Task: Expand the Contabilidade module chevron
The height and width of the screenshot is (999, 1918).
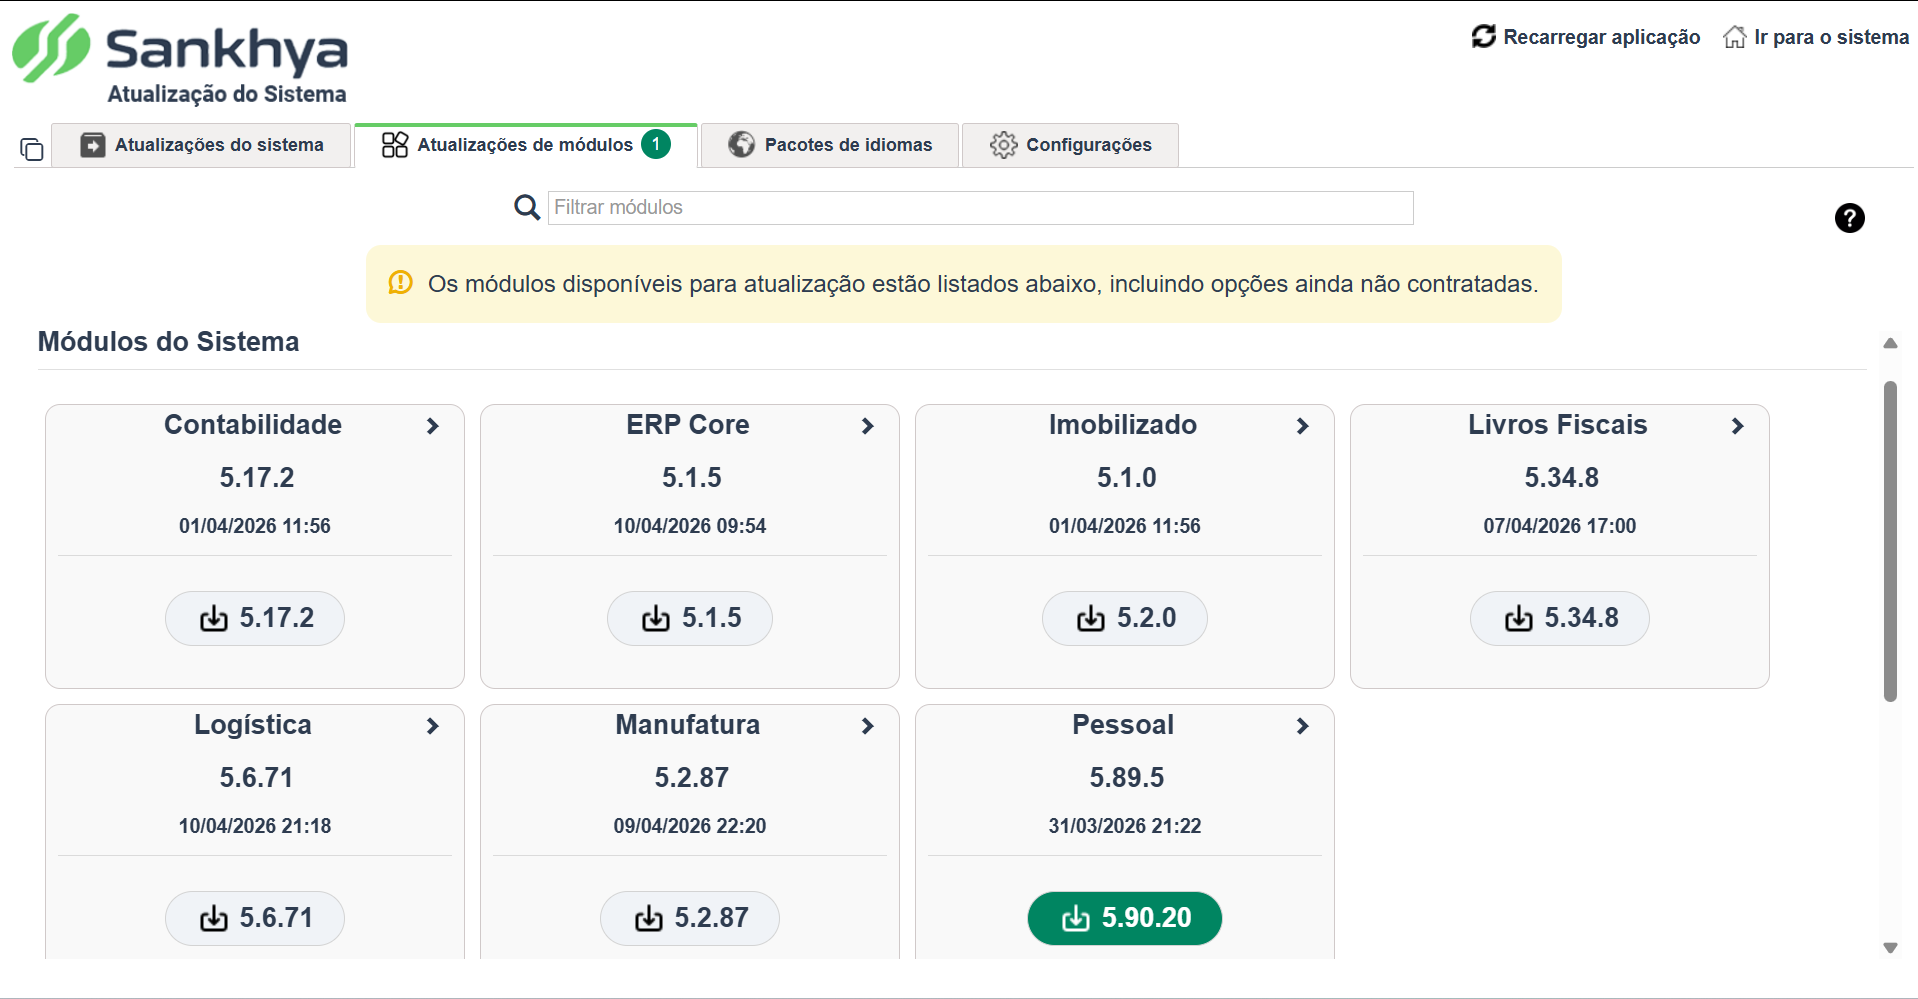Action: (x=433, y=426)
